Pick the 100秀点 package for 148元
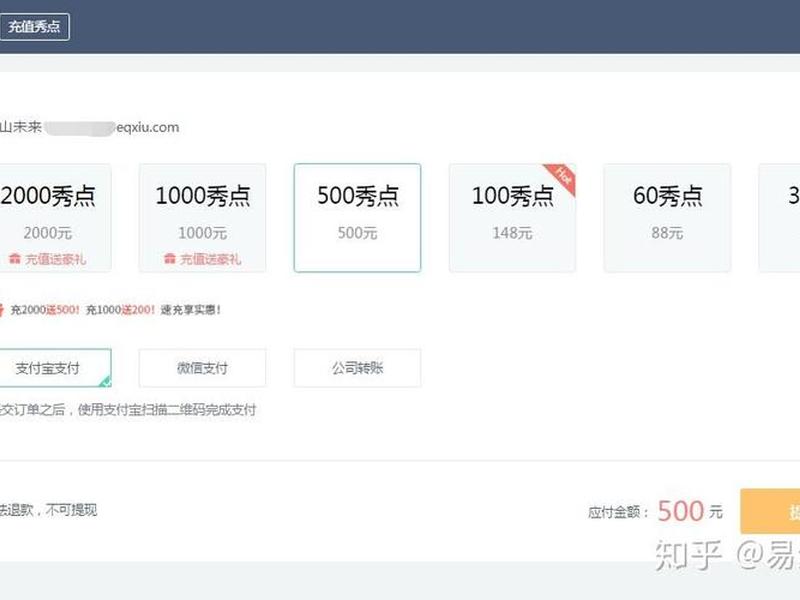This screenshot has width=800, height=600. (x=512, y=218)
